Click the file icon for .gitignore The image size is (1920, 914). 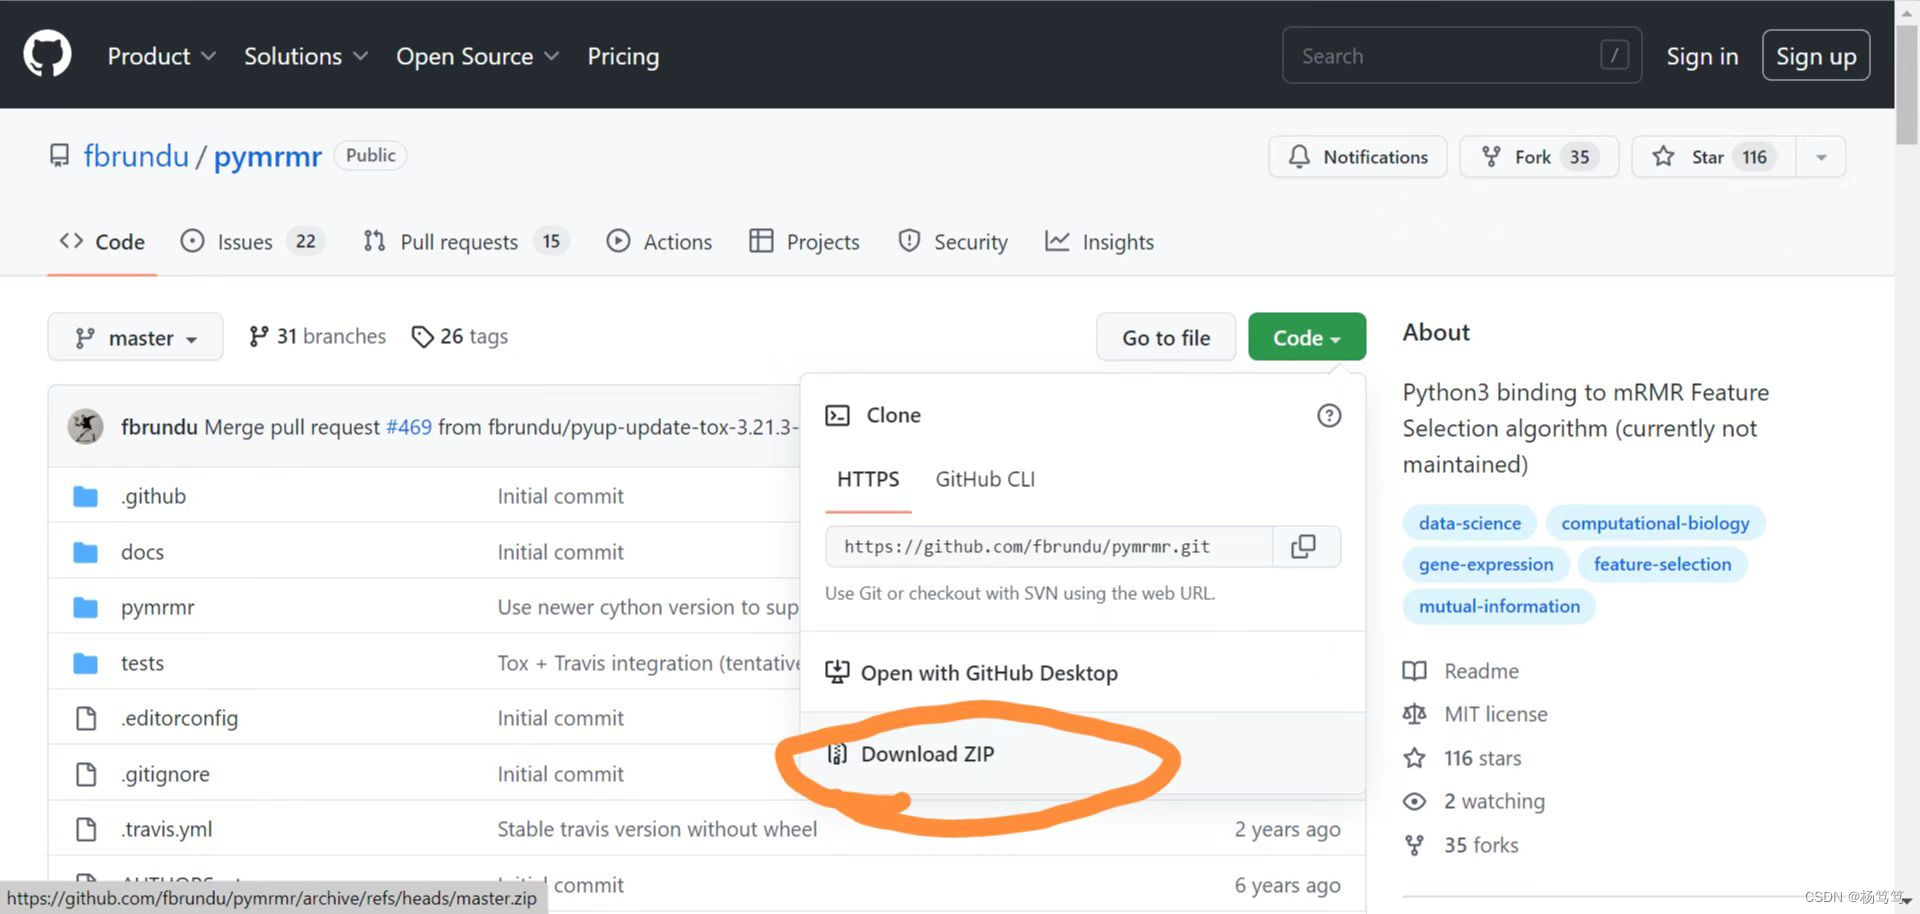pyautogui.click(x=86, y=774)
